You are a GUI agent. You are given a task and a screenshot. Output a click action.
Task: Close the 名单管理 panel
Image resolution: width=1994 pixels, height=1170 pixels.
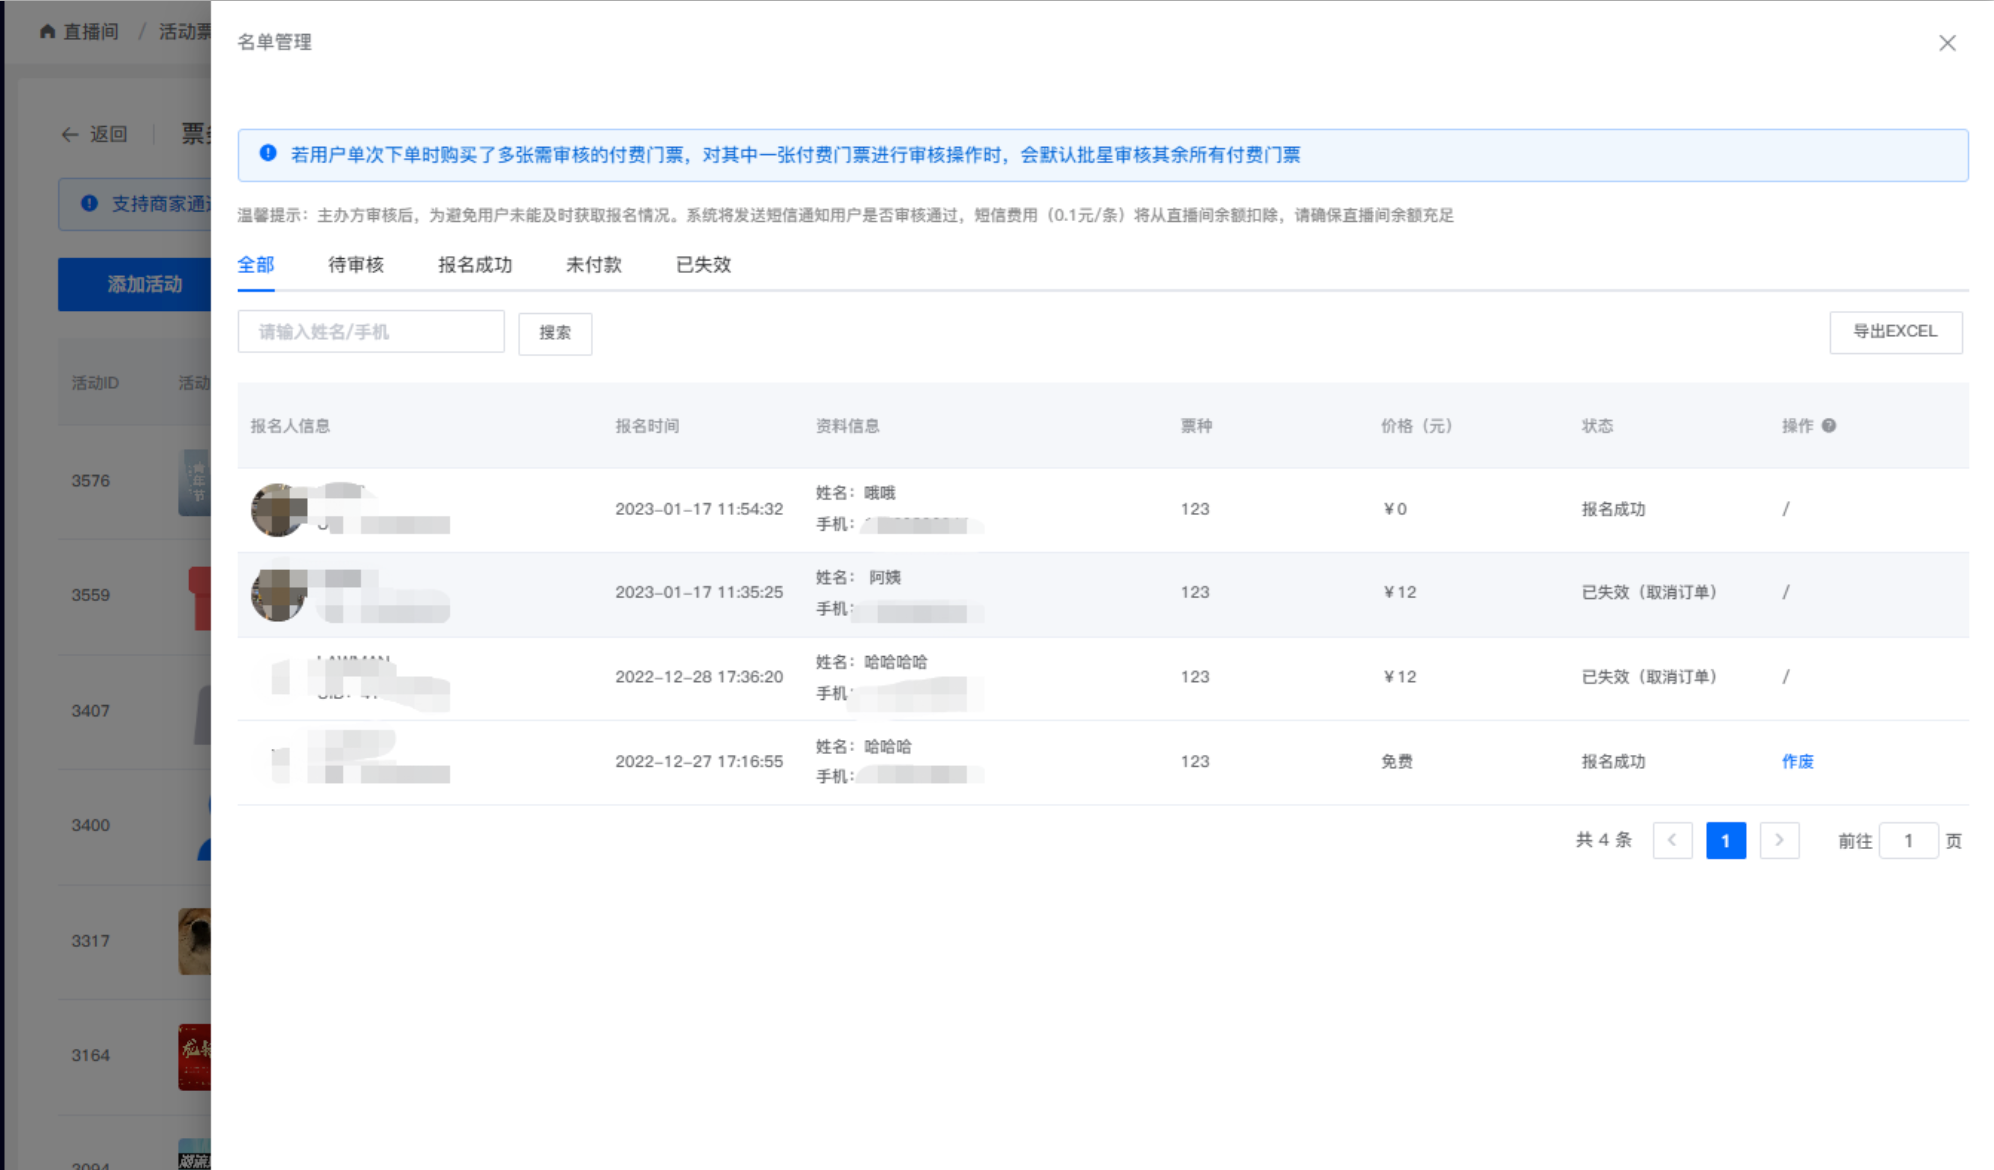coord(1946,43)
